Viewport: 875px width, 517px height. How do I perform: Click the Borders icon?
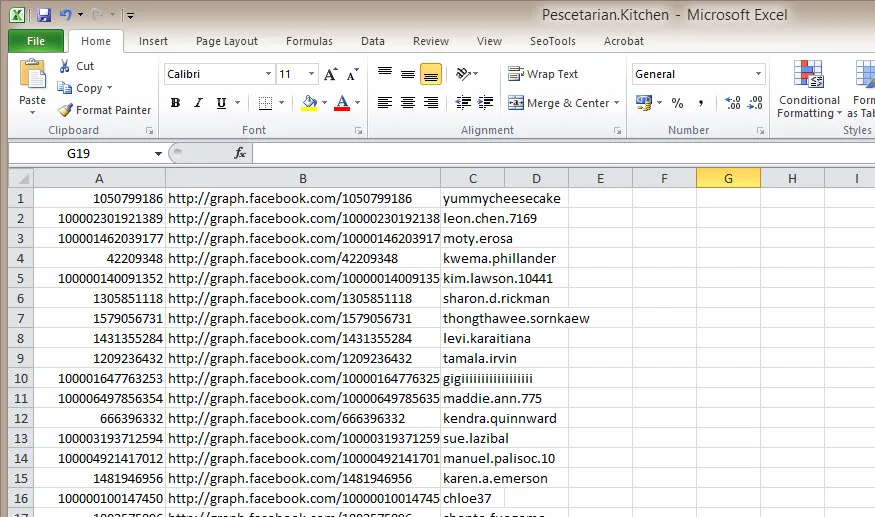pos(265,103)
